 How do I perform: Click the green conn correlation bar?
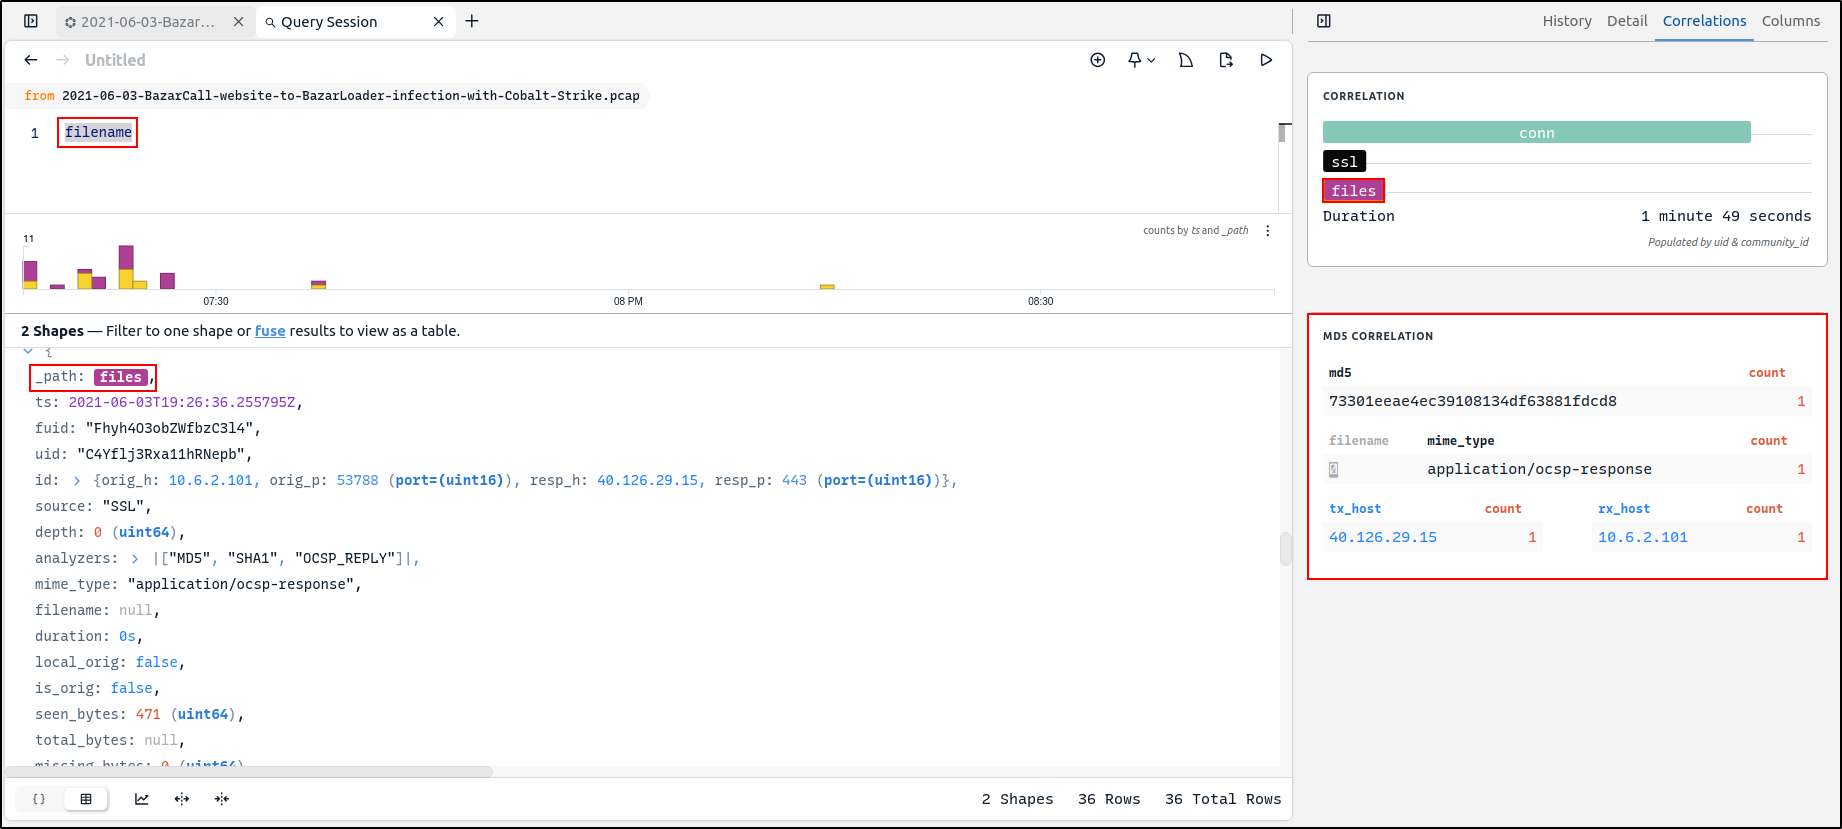click(x=1536, y=133)
